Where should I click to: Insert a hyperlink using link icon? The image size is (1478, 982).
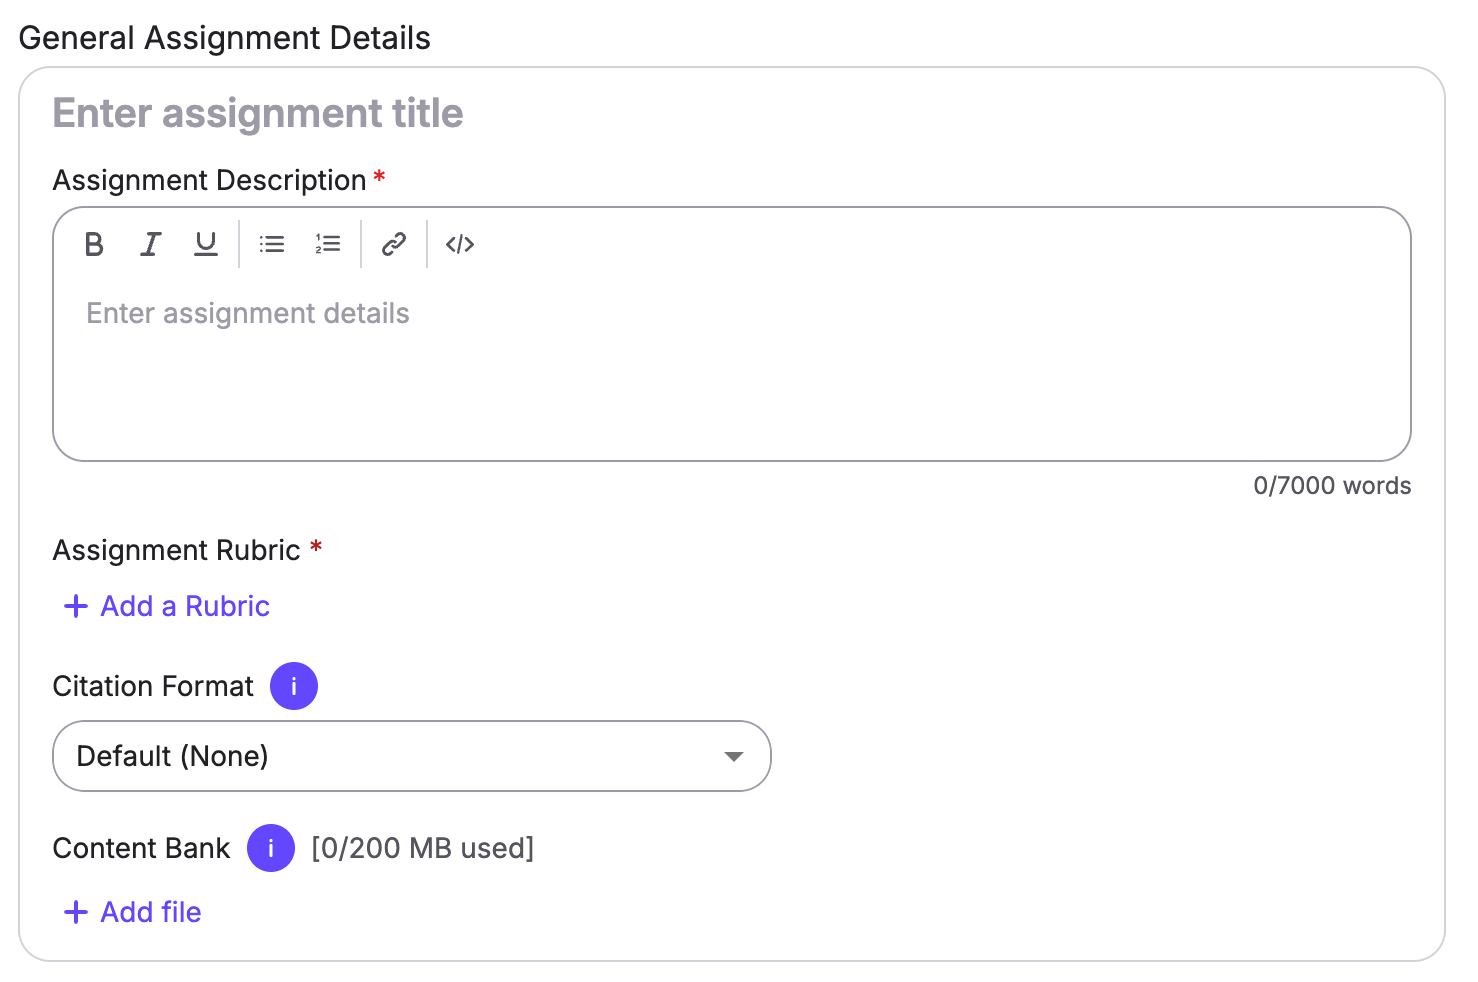394,244
